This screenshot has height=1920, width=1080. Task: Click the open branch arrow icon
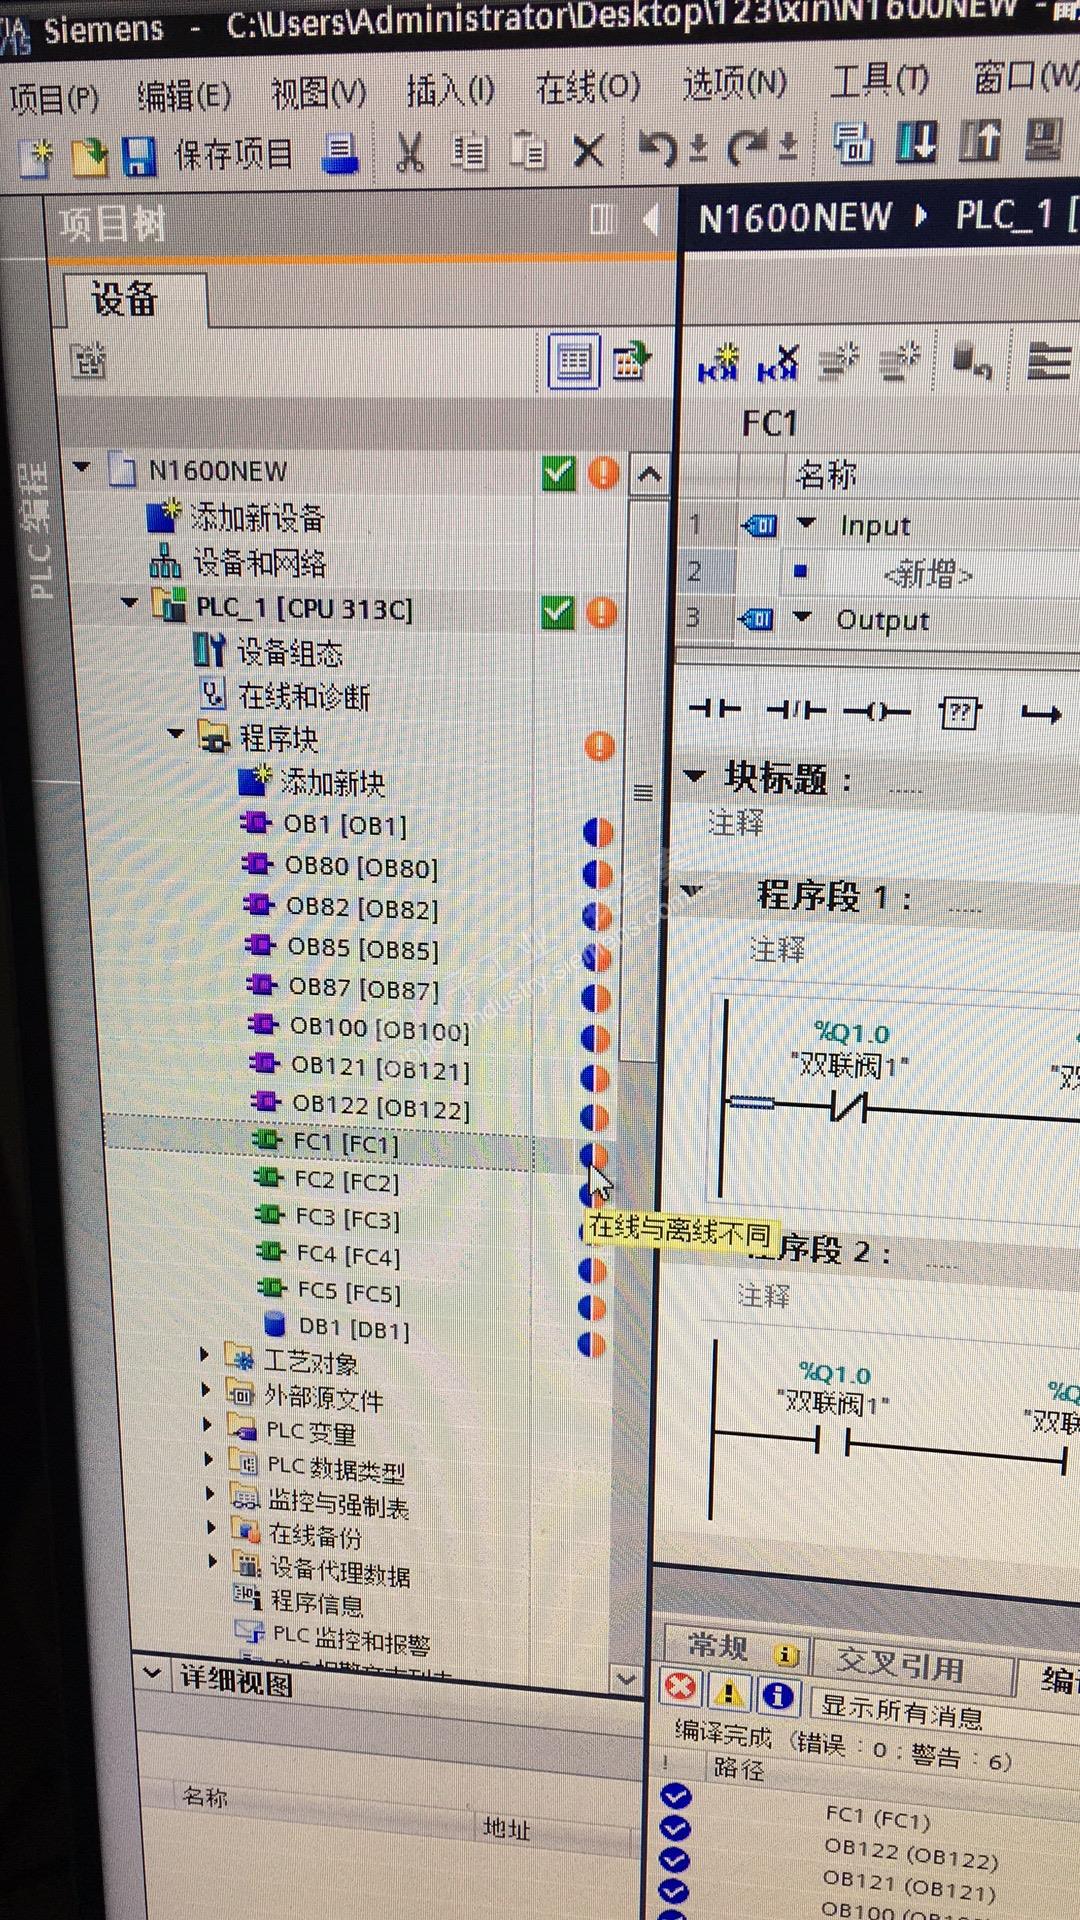[x=1040, y=714]
